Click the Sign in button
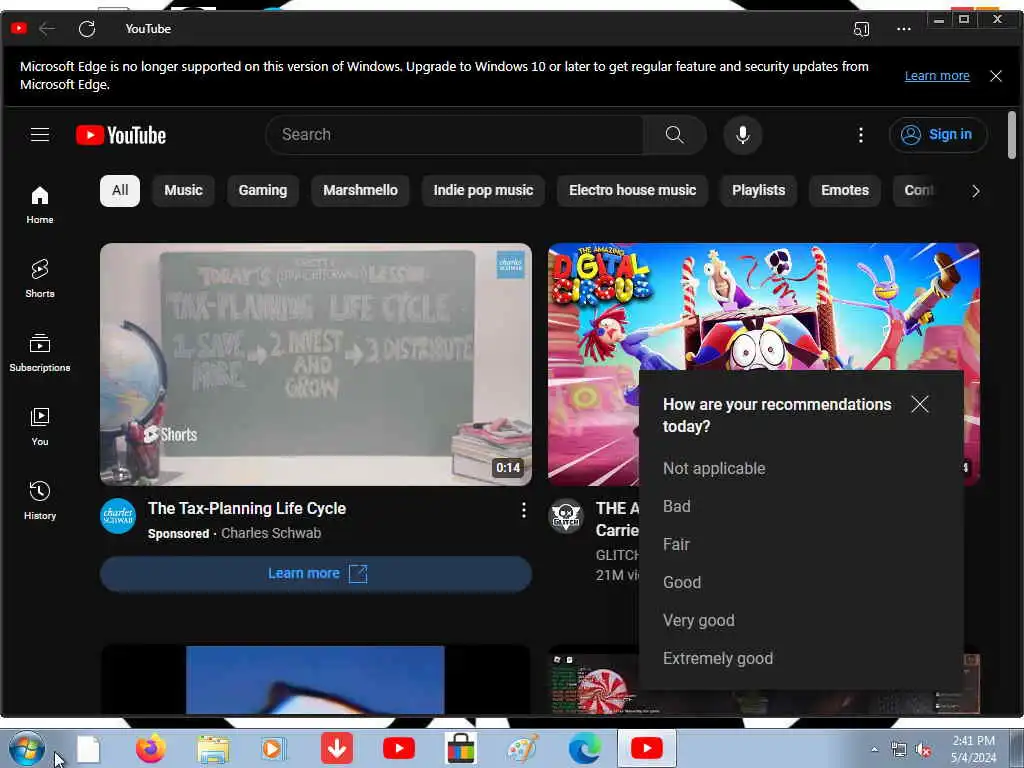The width and height of the screenshot is (1024, 768). (938, 135)
